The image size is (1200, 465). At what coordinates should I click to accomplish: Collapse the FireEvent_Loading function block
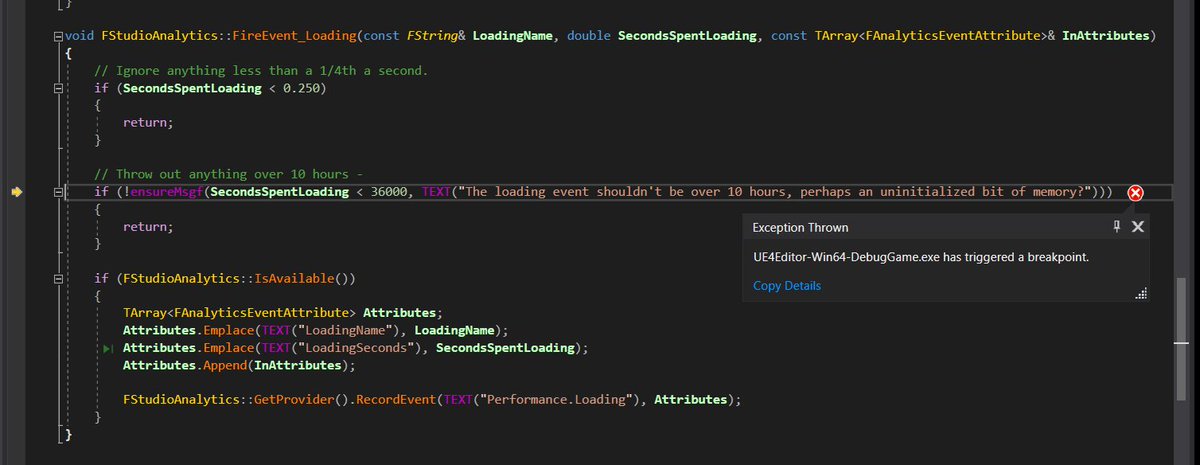pos(59,37)
